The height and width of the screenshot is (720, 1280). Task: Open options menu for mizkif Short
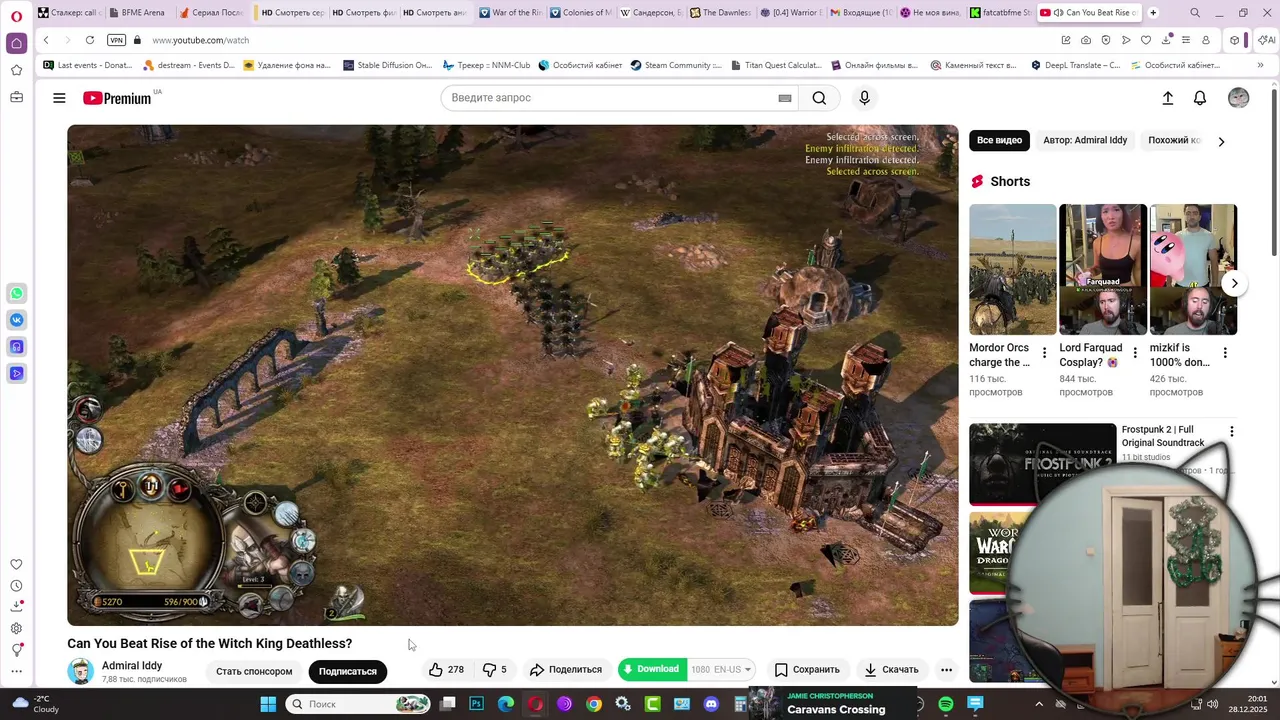point(1225,353)
